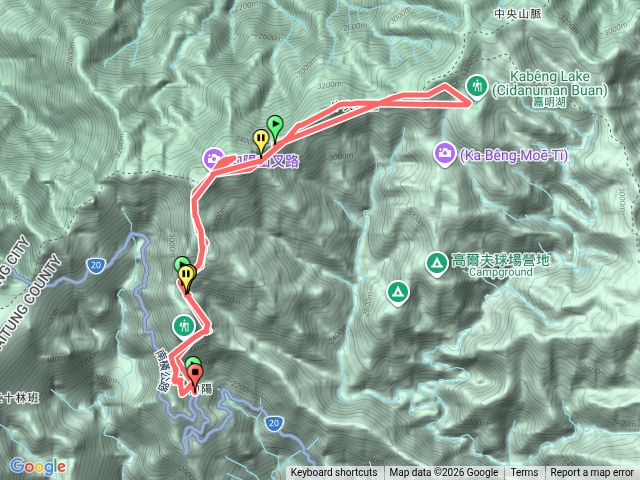Open the Google logo link
The height and width of the screenshot is (480, 640).
tap(37, 467)
